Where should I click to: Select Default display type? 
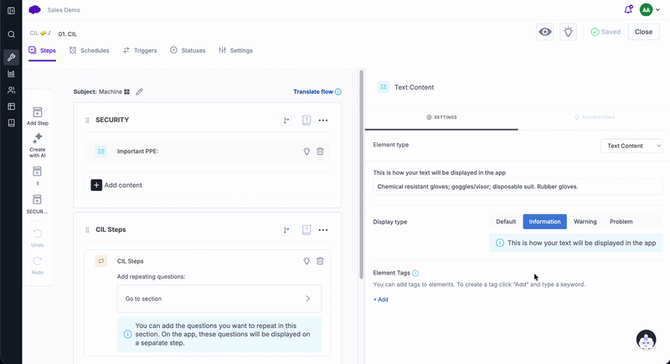[x=506, y=222]
